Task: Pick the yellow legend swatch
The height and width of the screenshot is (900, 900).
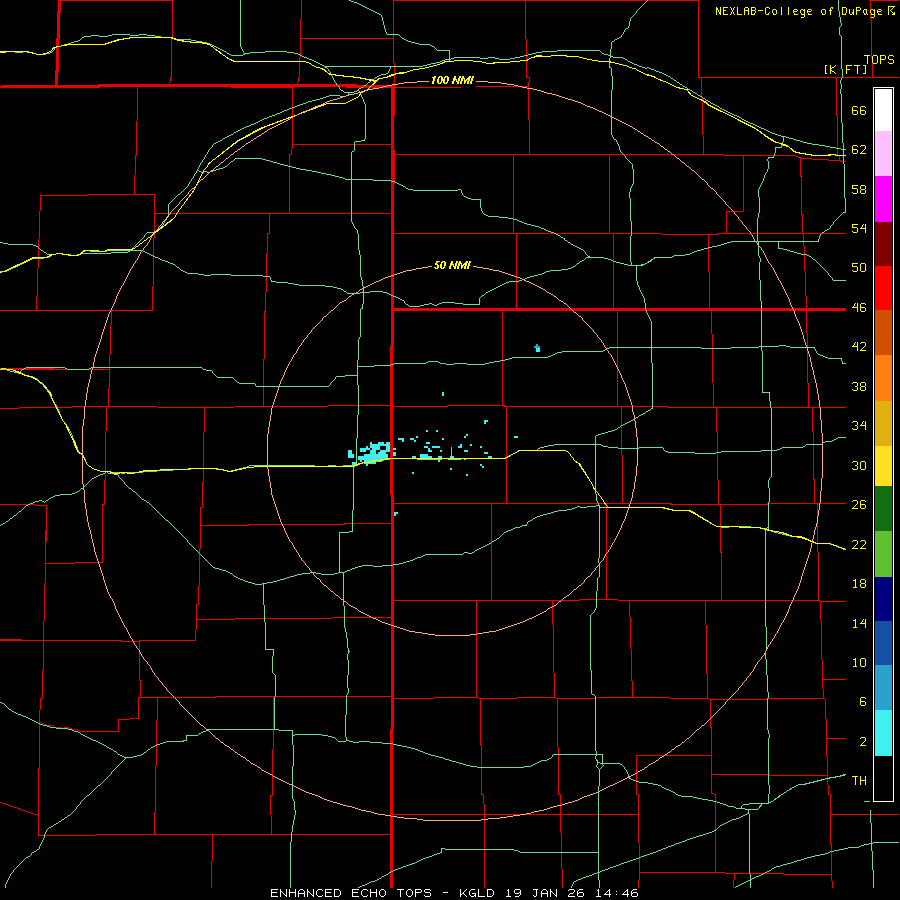Action: (883, 466)
